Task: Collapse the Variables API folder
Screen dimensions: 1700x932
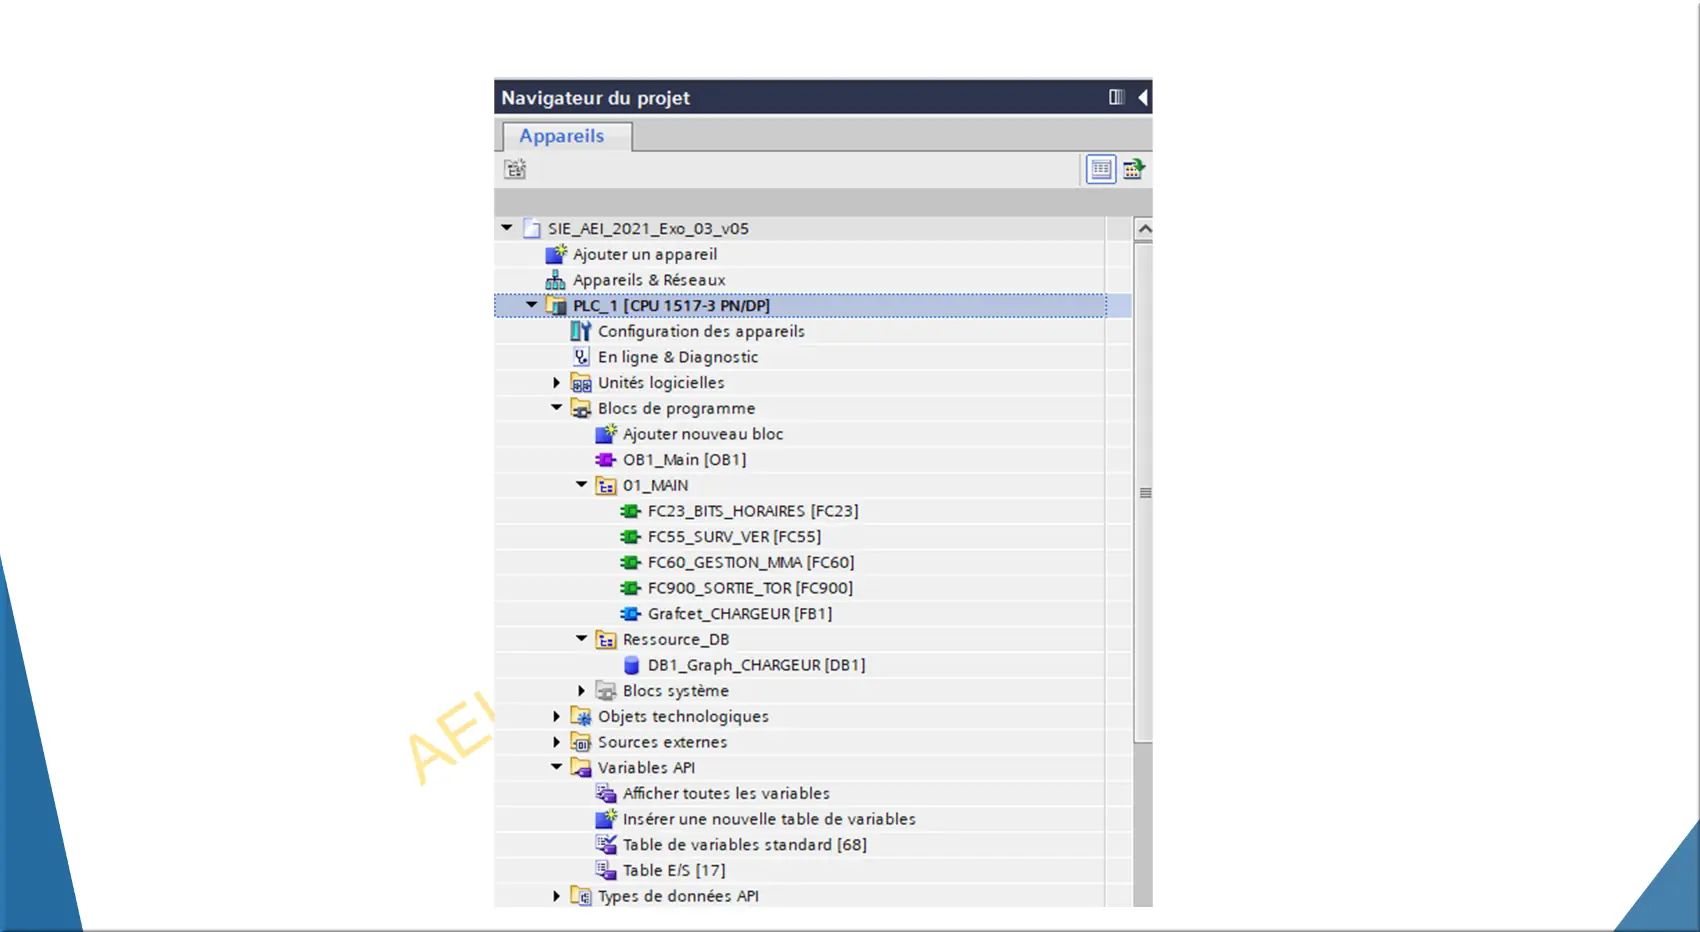Action: 557,767
